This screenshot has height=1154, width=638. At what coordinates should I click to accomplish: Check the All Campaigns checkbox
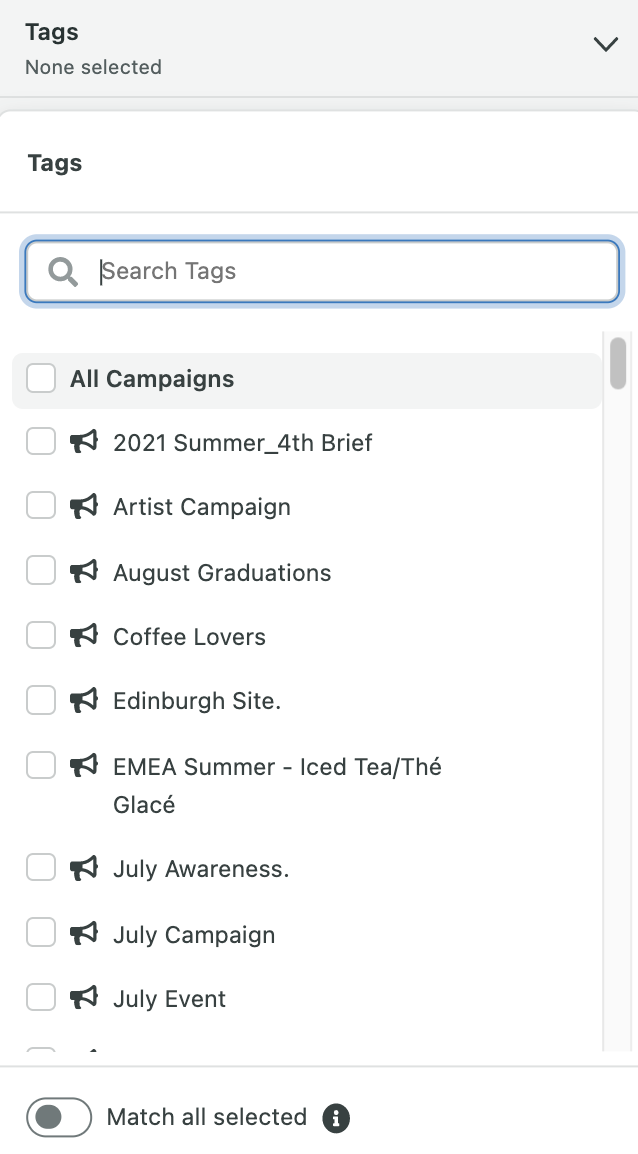point(40,378)
